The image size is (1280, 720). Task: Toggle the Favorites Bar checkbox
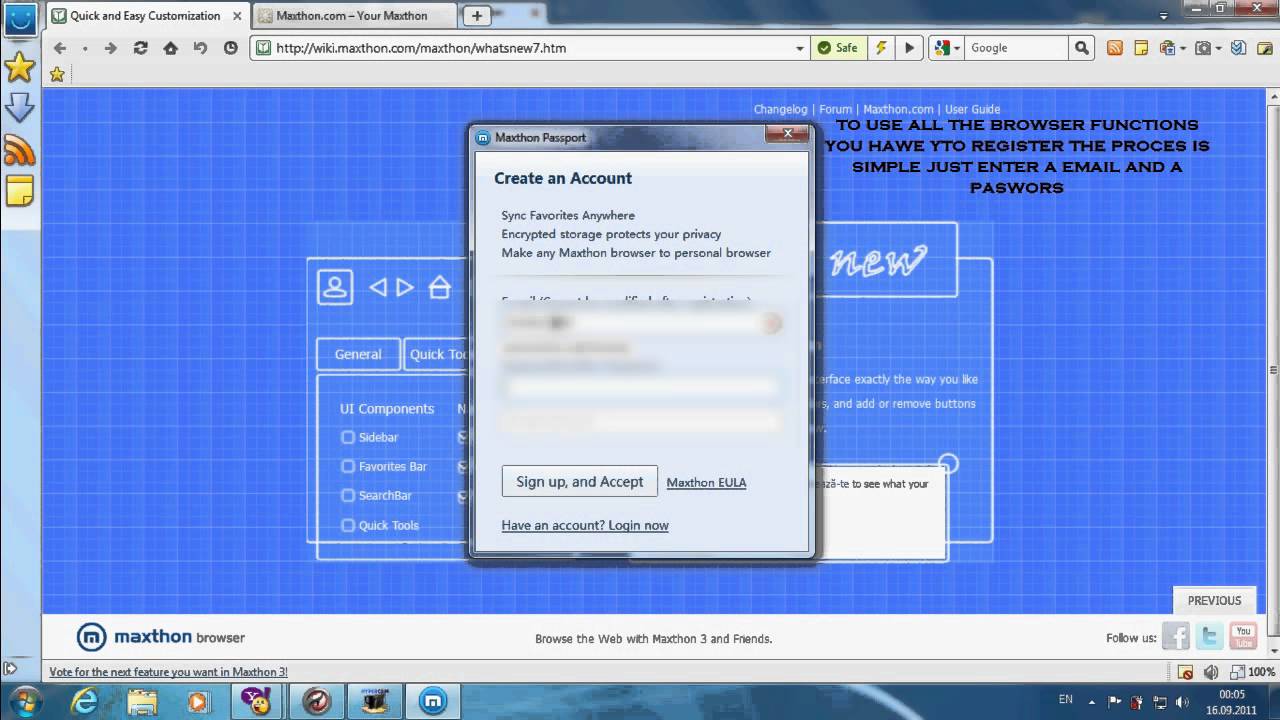pyautogui.click(x=348, y=466)
